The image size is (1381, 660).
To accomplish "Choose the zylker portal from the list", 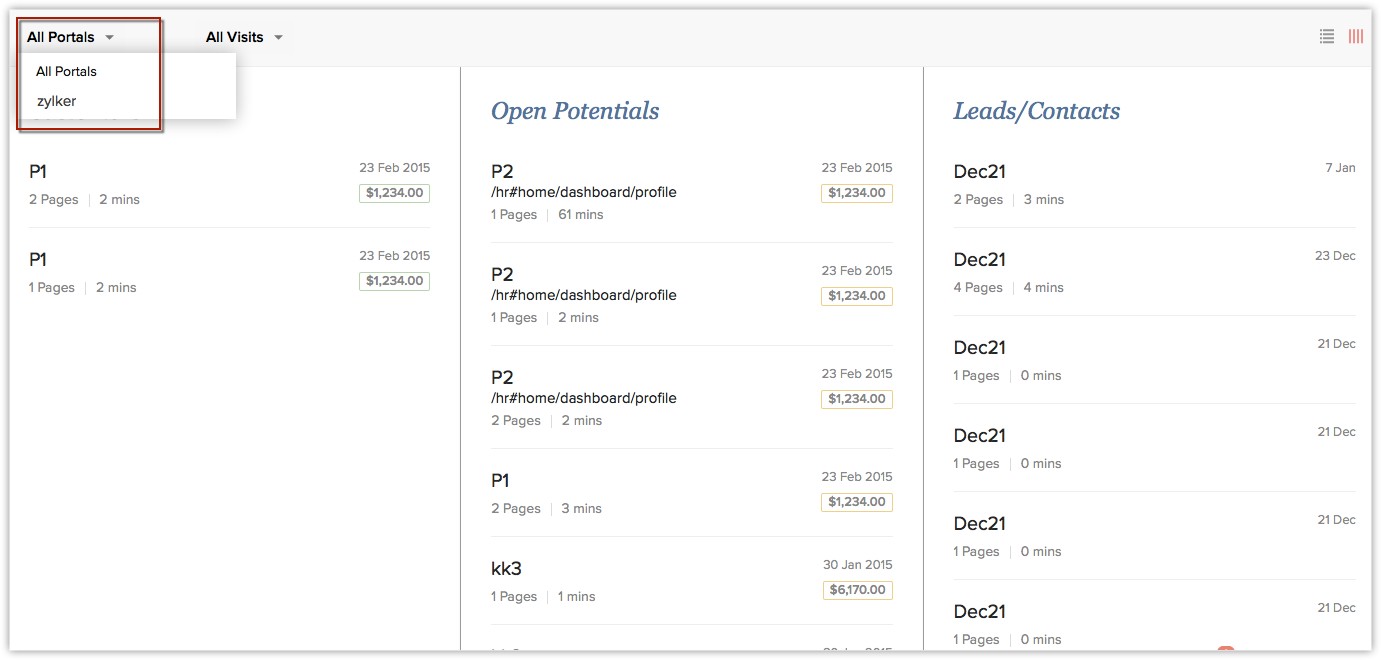I will [x=57, y=101].
